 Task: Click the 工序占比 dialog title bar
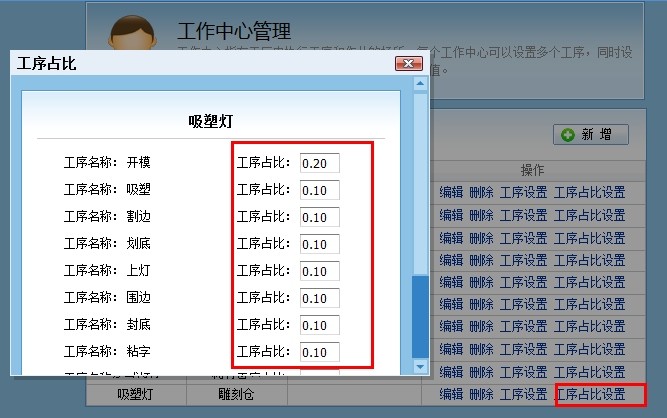(200, 64)
